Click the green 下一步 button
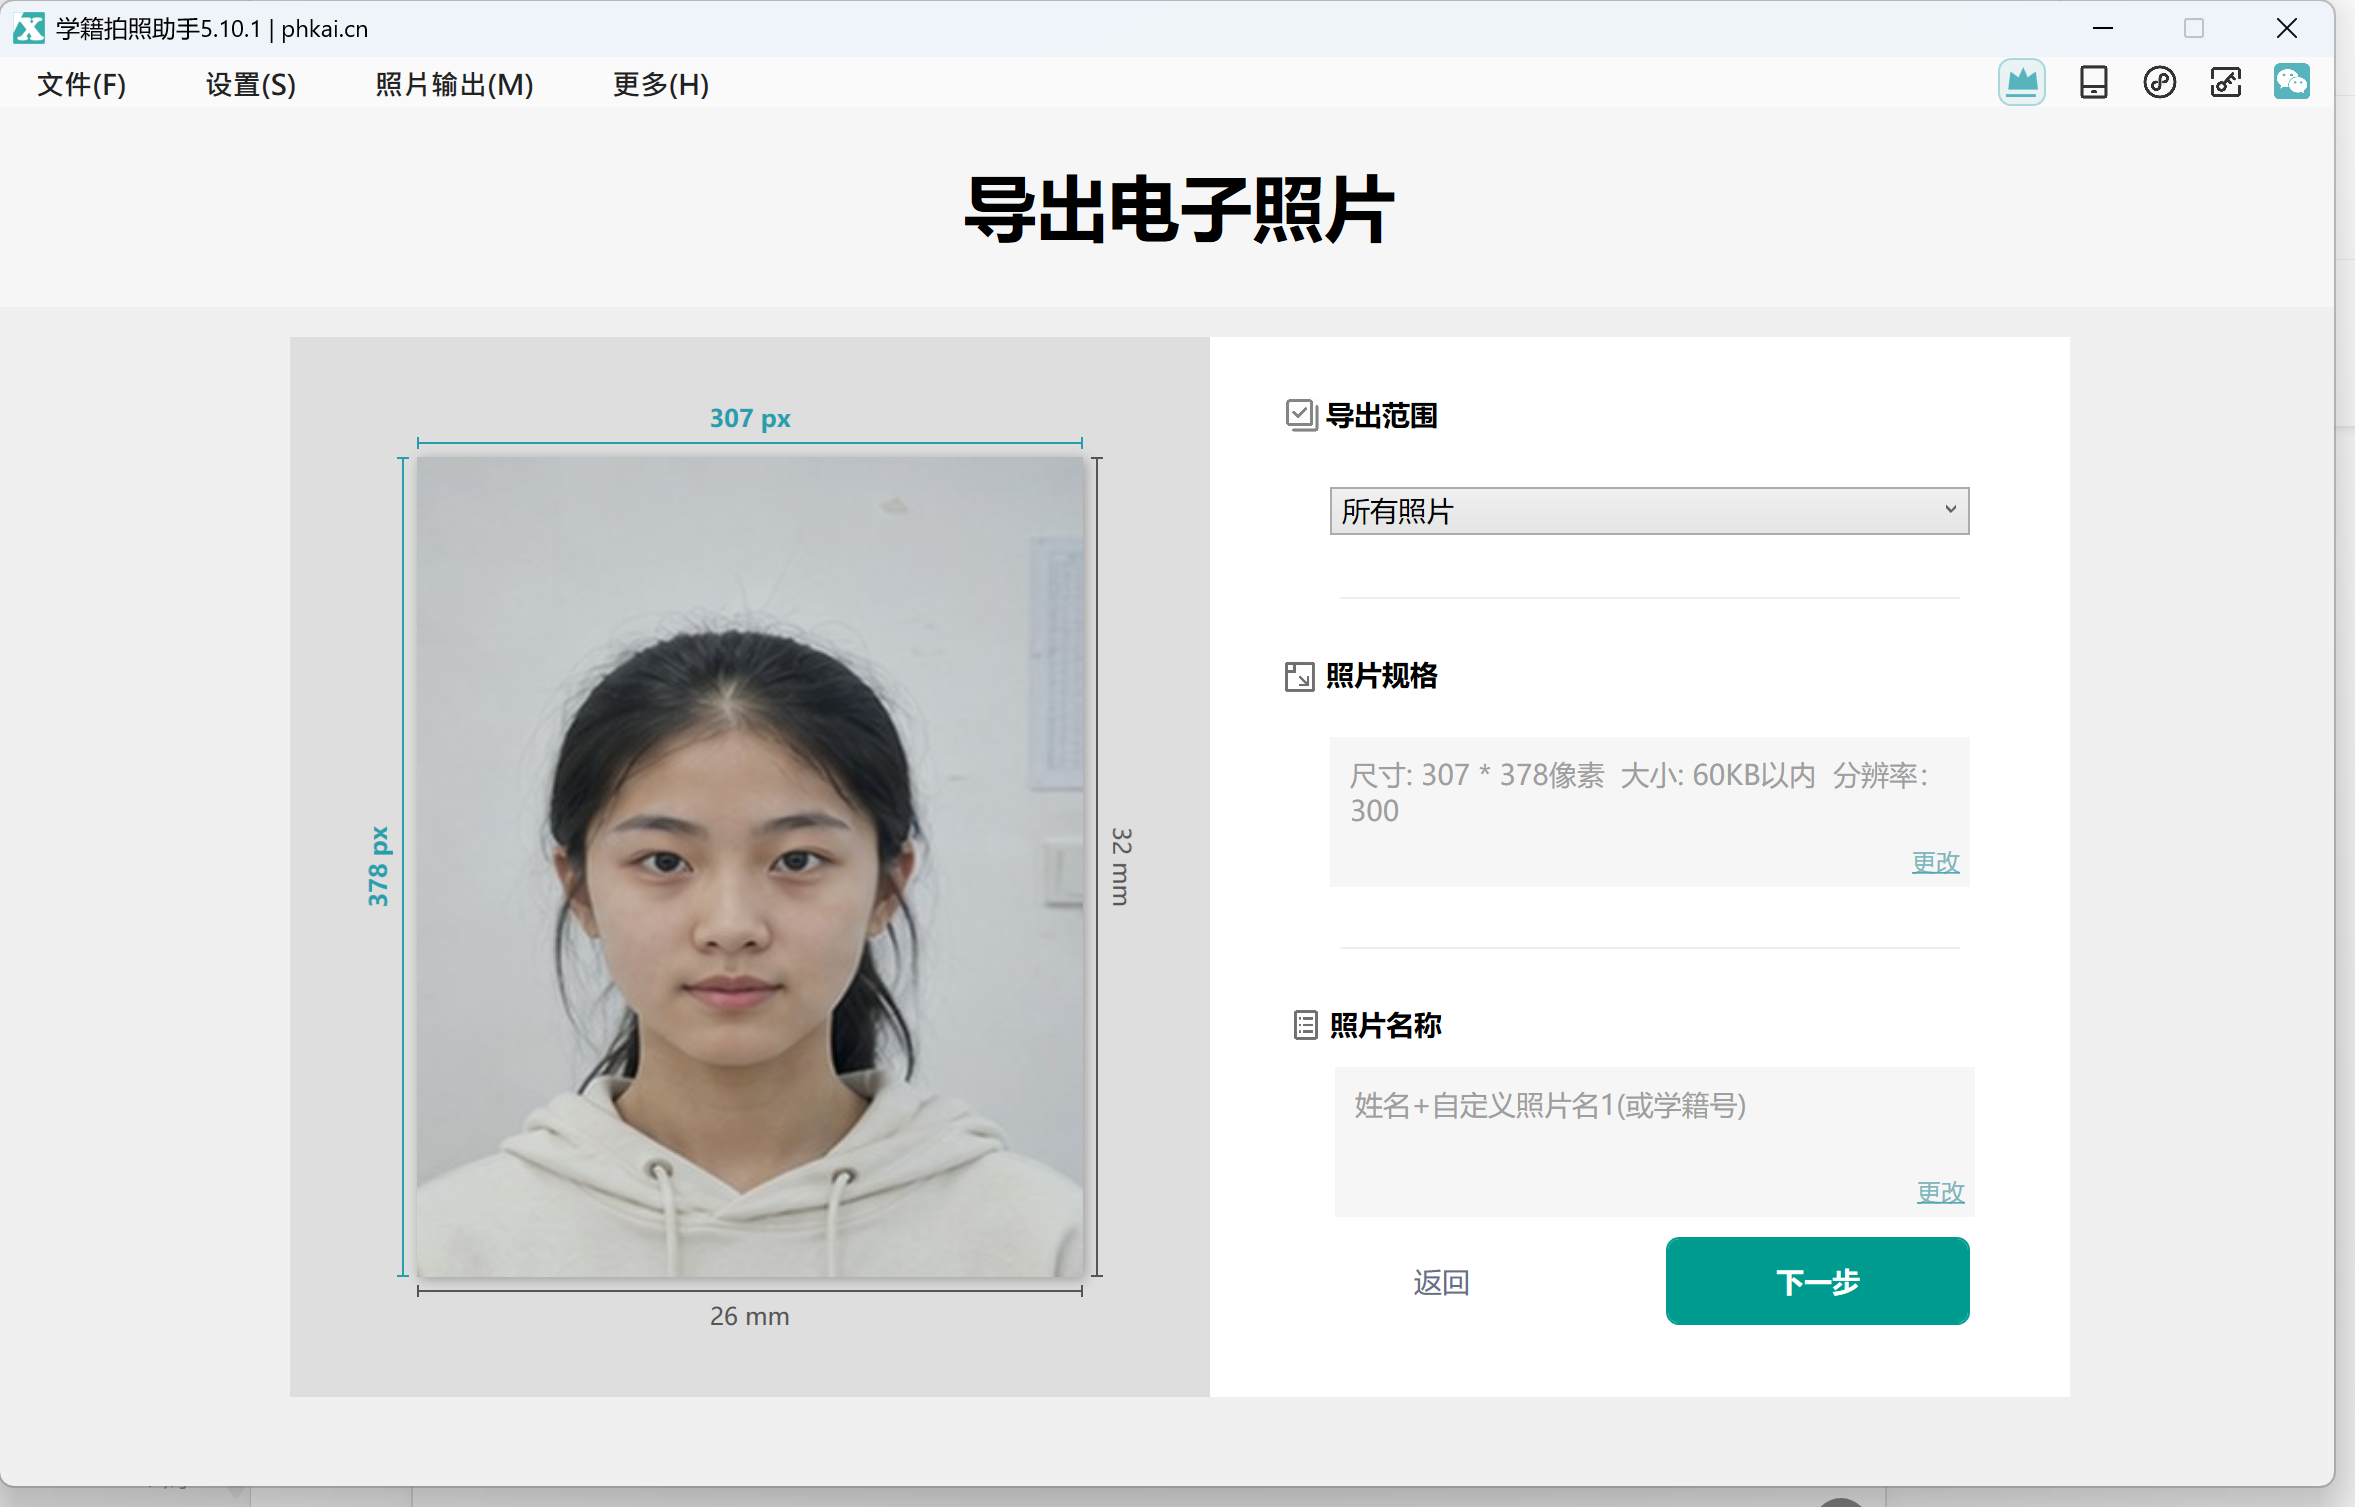The height and width of the screenshot is (1507, 2355). point(1817,1281)
